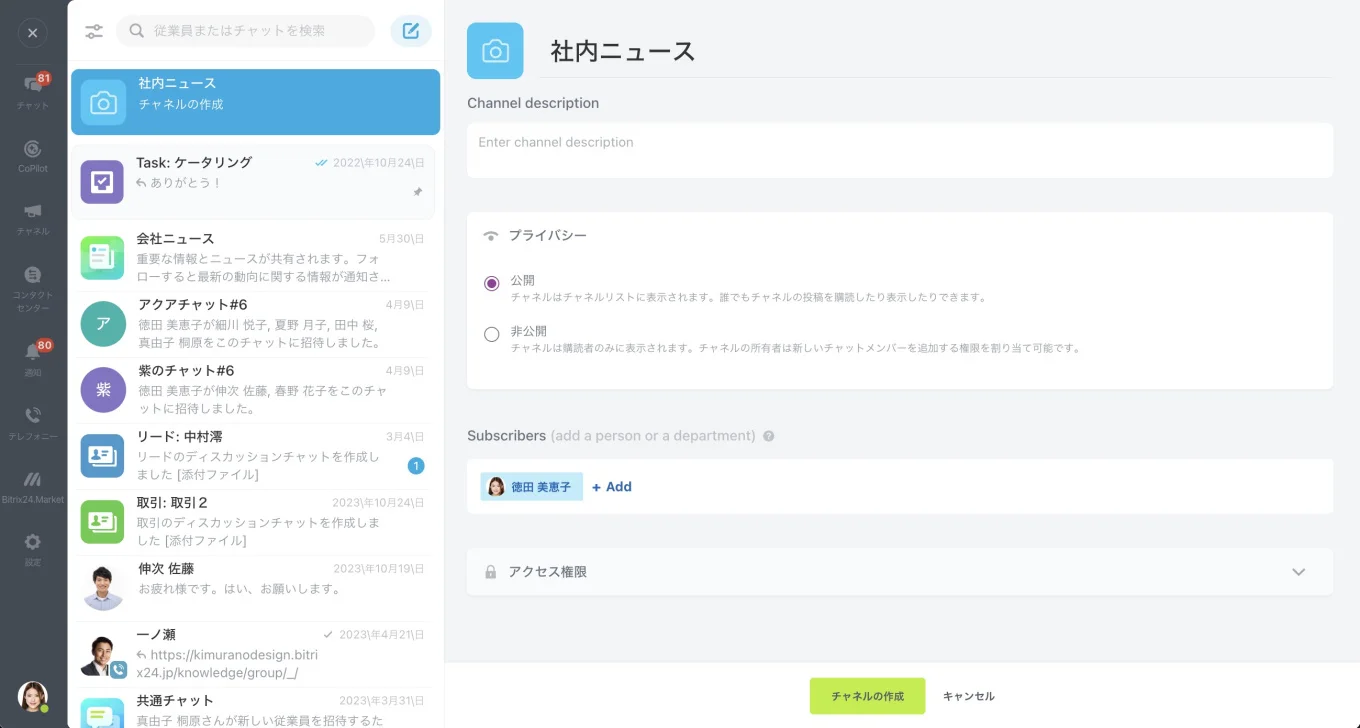Viewport: 1360px width, 728px height.
Task: Click the new chat compose icon
Action: 411,31
